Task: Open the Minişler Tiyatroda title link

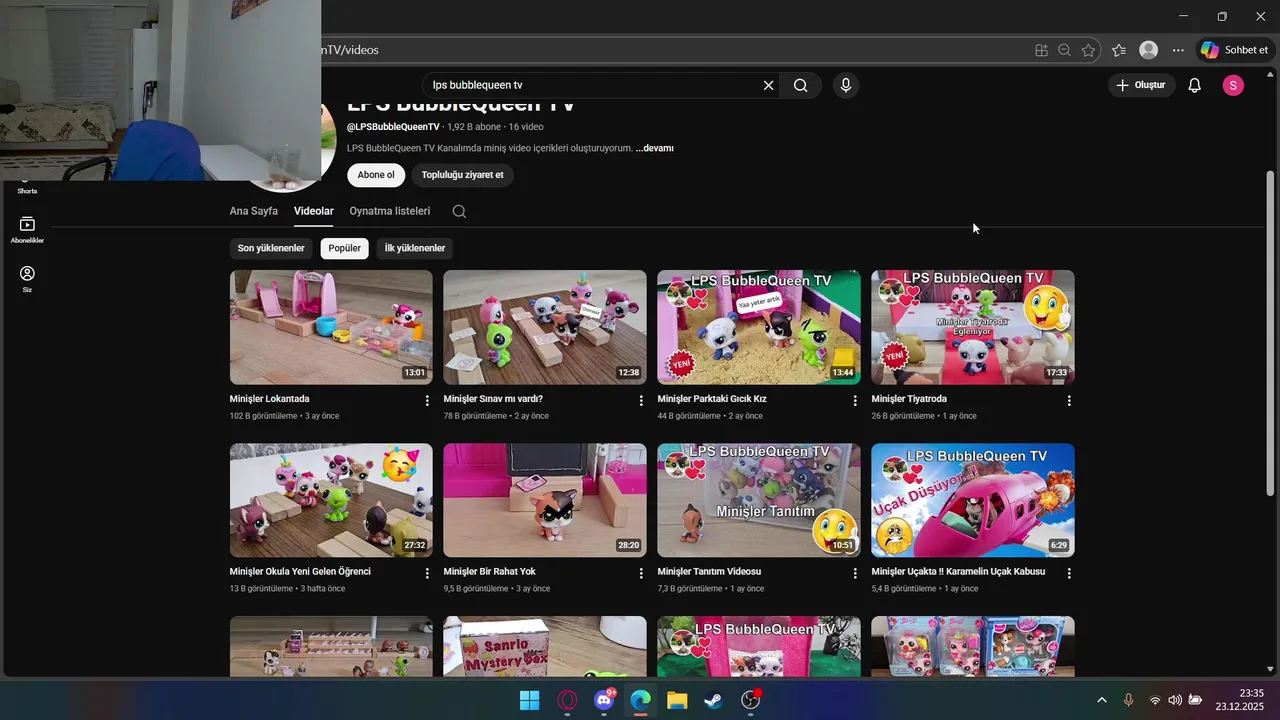Action: [909, 399]
